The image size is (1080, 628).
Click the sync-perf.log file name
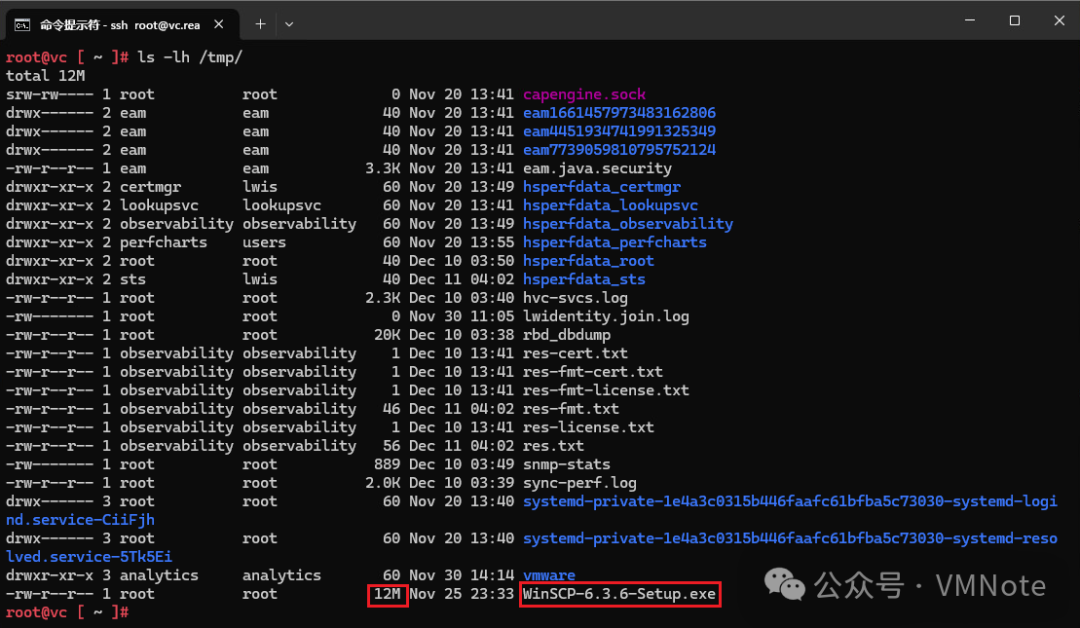(580, 483)
